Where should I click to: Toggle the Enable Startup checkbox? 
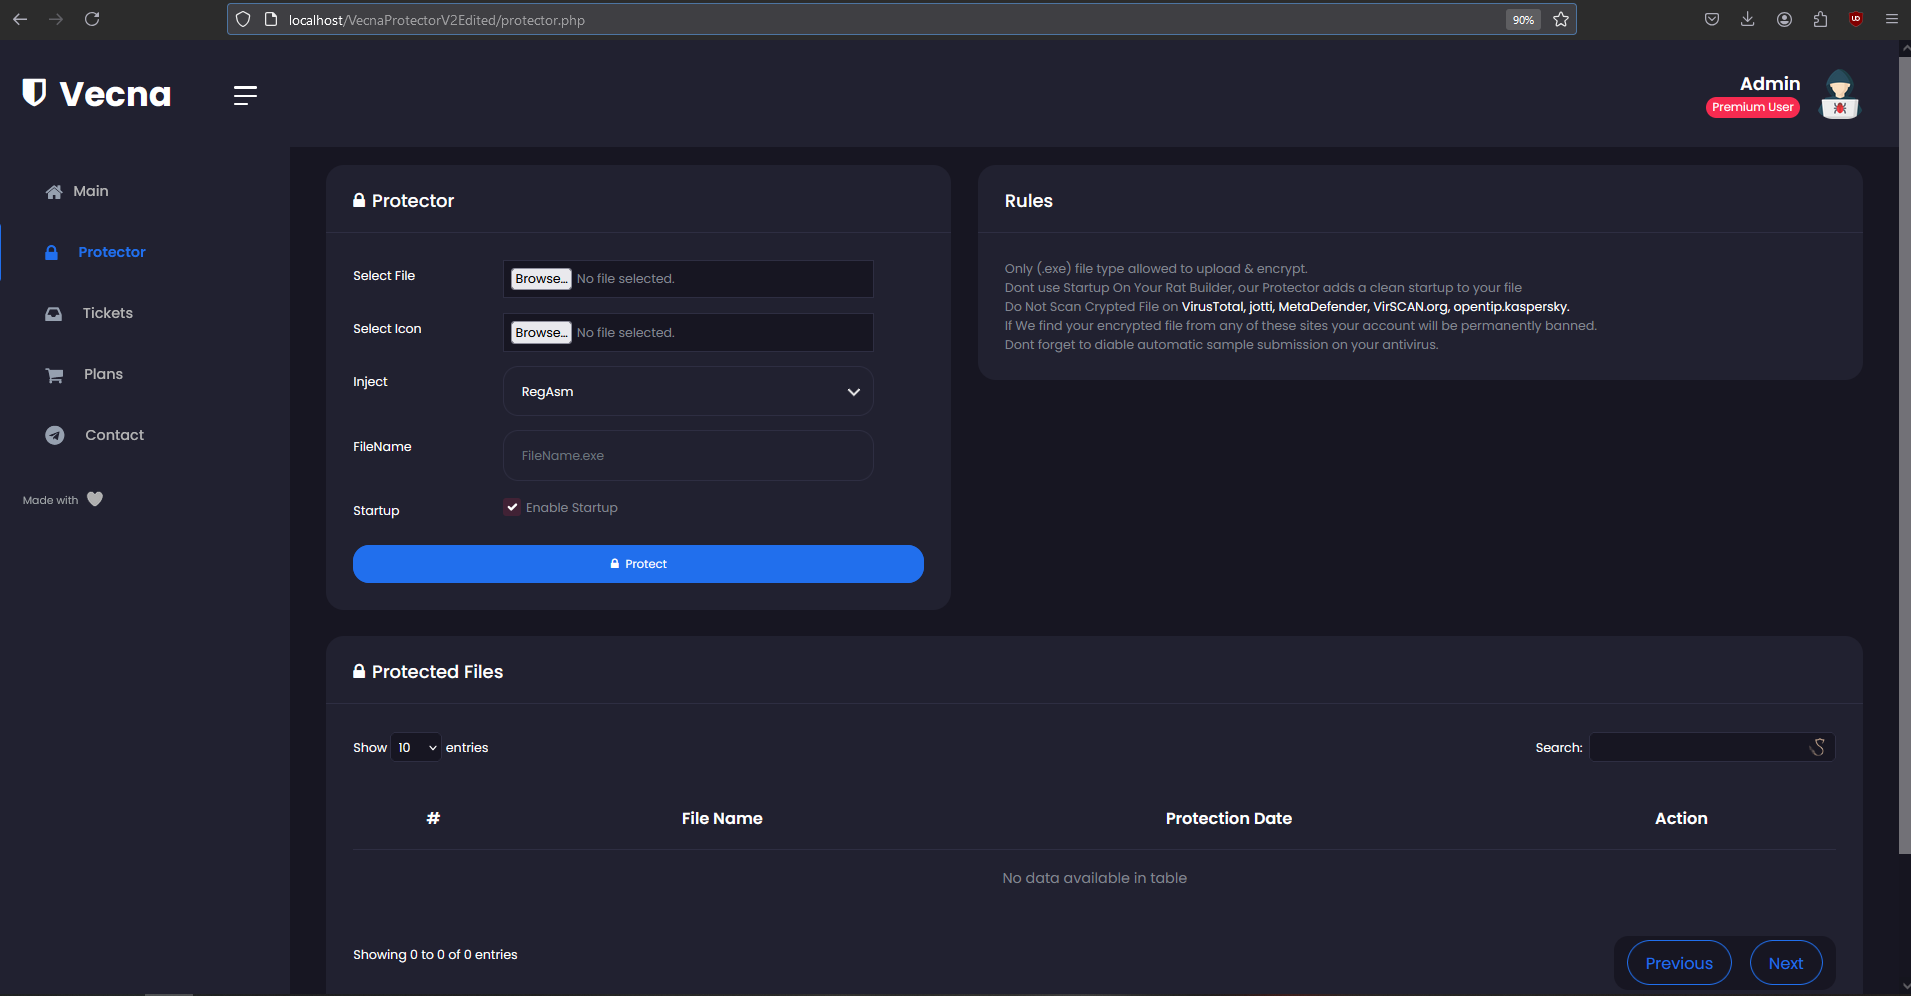point(512,507)
